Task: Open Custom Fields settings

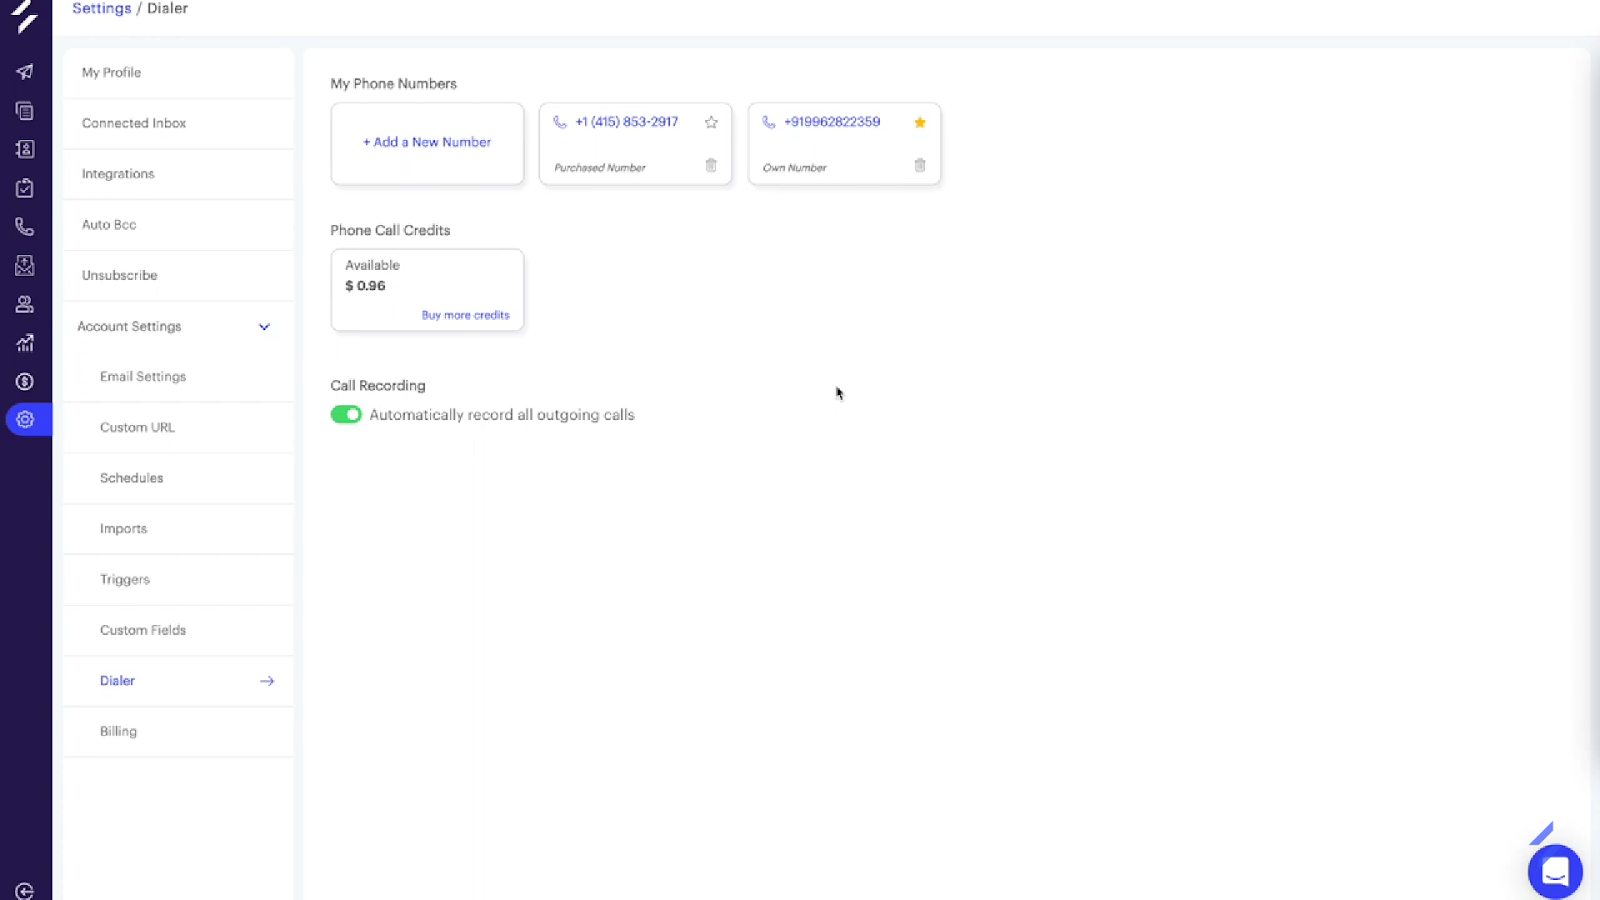Action: coord(143,630)
